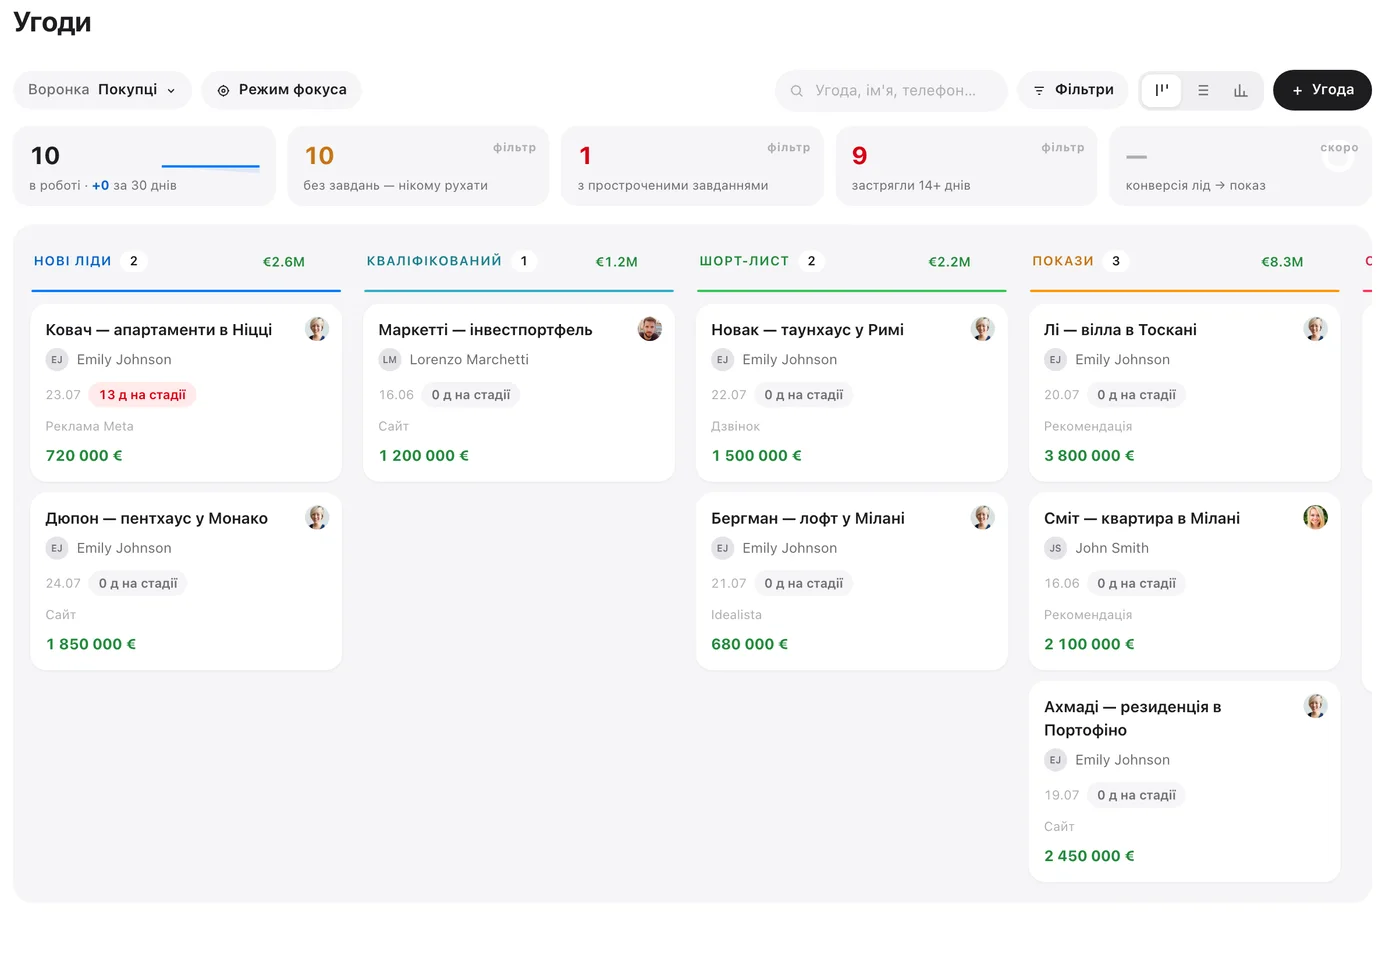Open owner avatar on Лі deal
The image size is (1400, 956).
pos(1315,329)
